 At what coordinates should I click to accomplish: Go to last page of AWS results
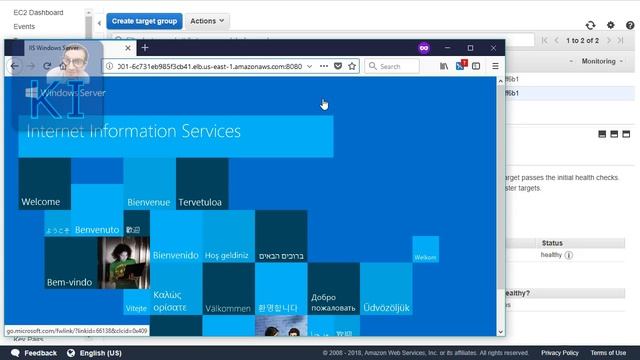point(621,40)
